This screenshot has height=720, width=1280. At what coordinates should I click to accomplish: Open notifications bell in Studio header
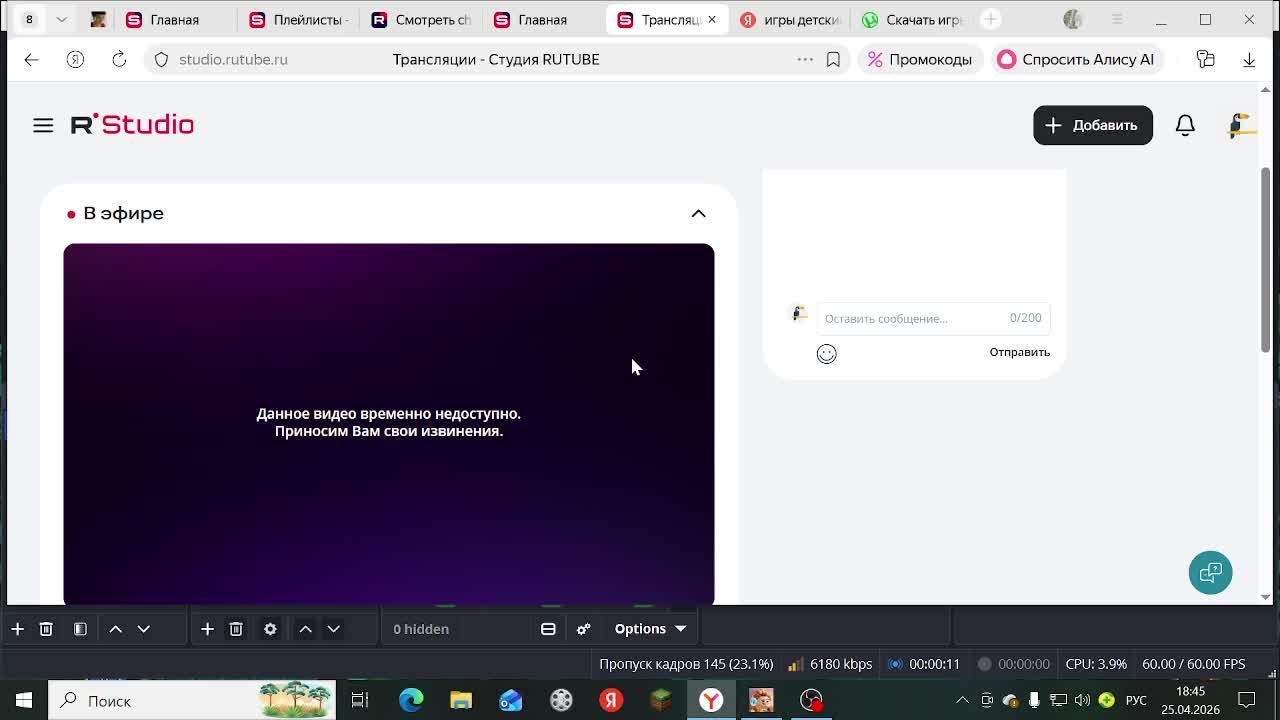click(x=1185, y=125)
